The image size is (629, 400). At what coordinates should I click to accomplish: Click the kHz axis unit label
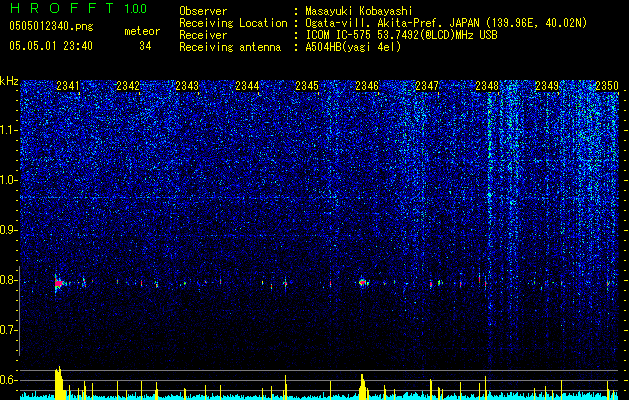click(x=9, y=81)
